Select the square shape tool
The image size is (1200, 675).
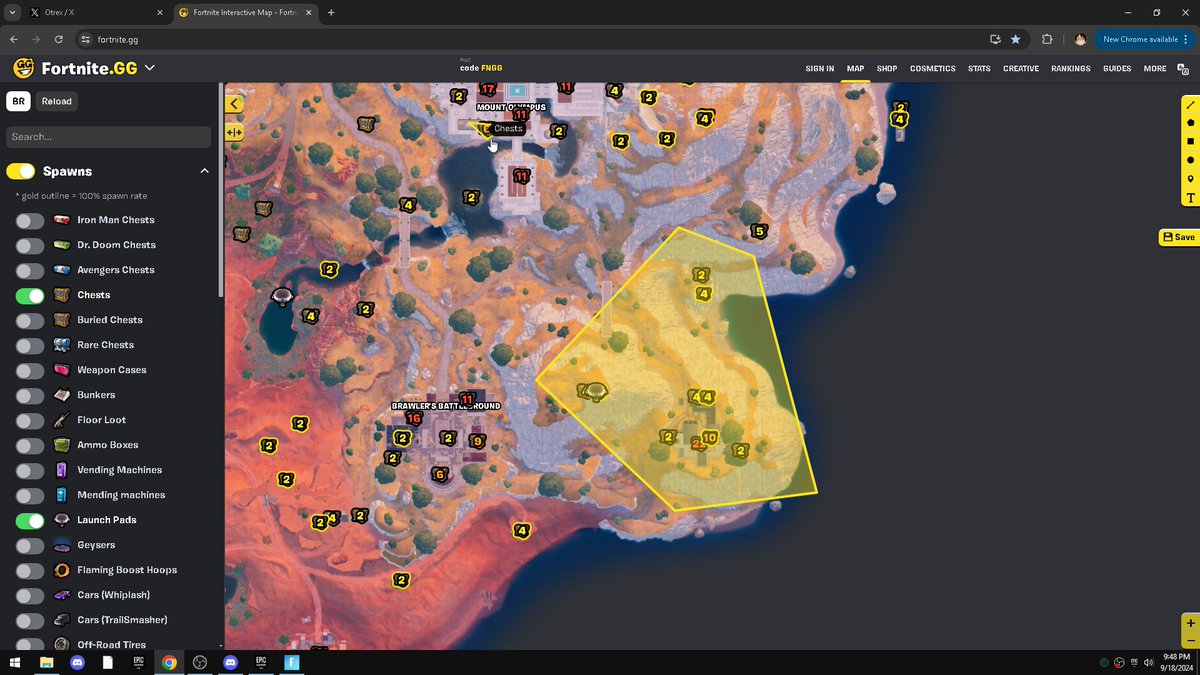(x=1190, y=142)
